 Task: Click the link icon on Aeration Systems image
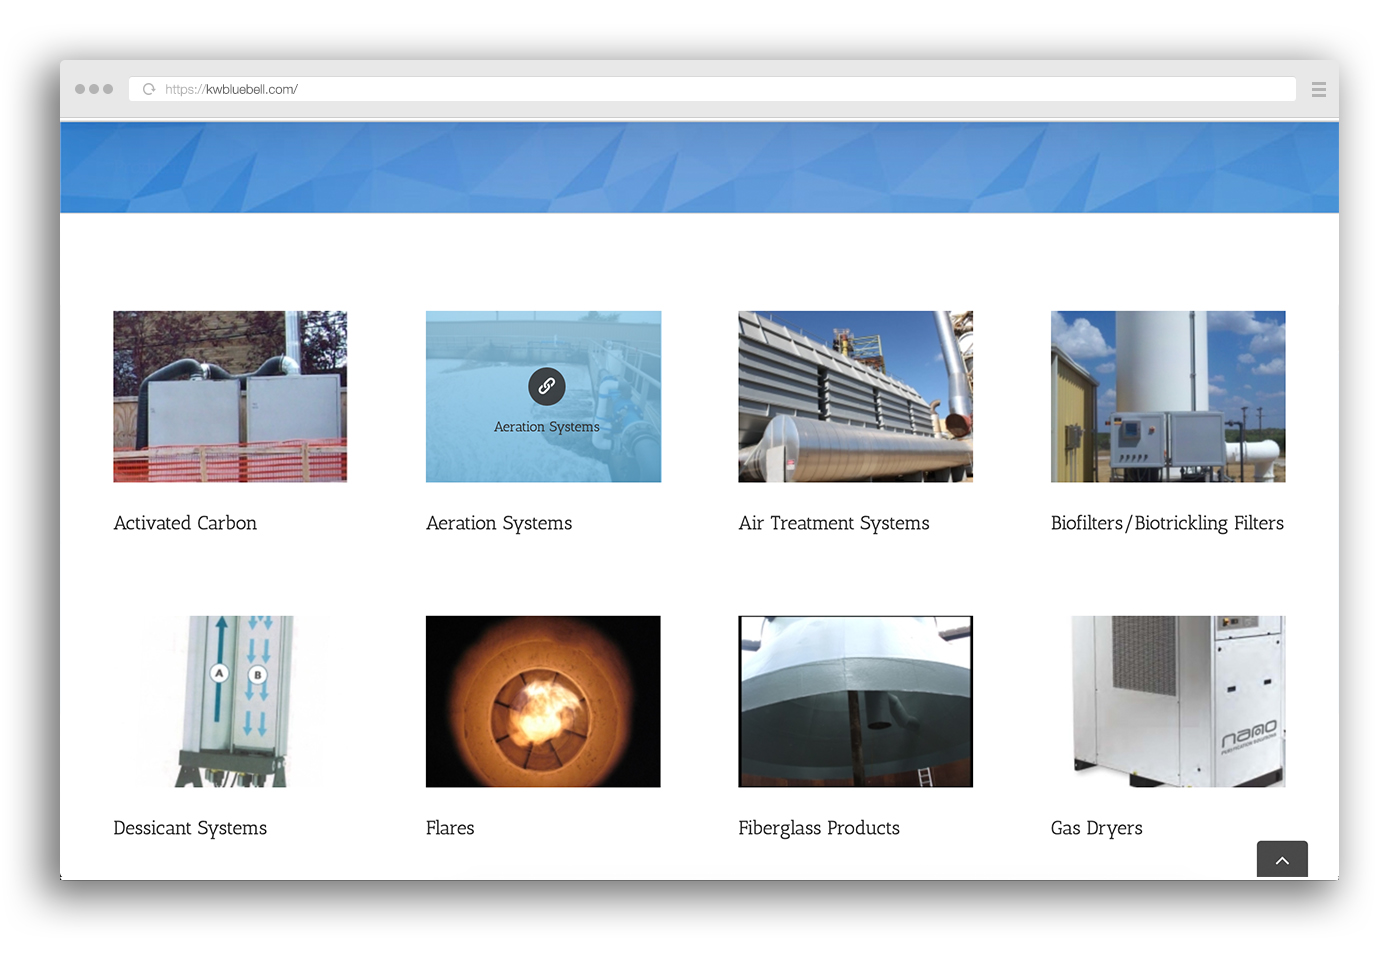[x=546, y=386]
